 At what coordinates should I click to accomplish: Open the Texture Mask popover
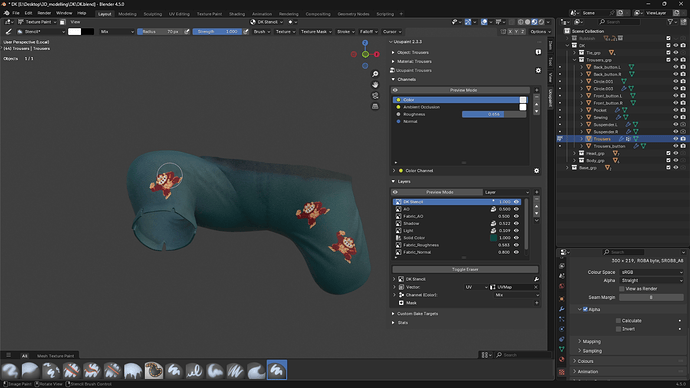click(316, 32)
